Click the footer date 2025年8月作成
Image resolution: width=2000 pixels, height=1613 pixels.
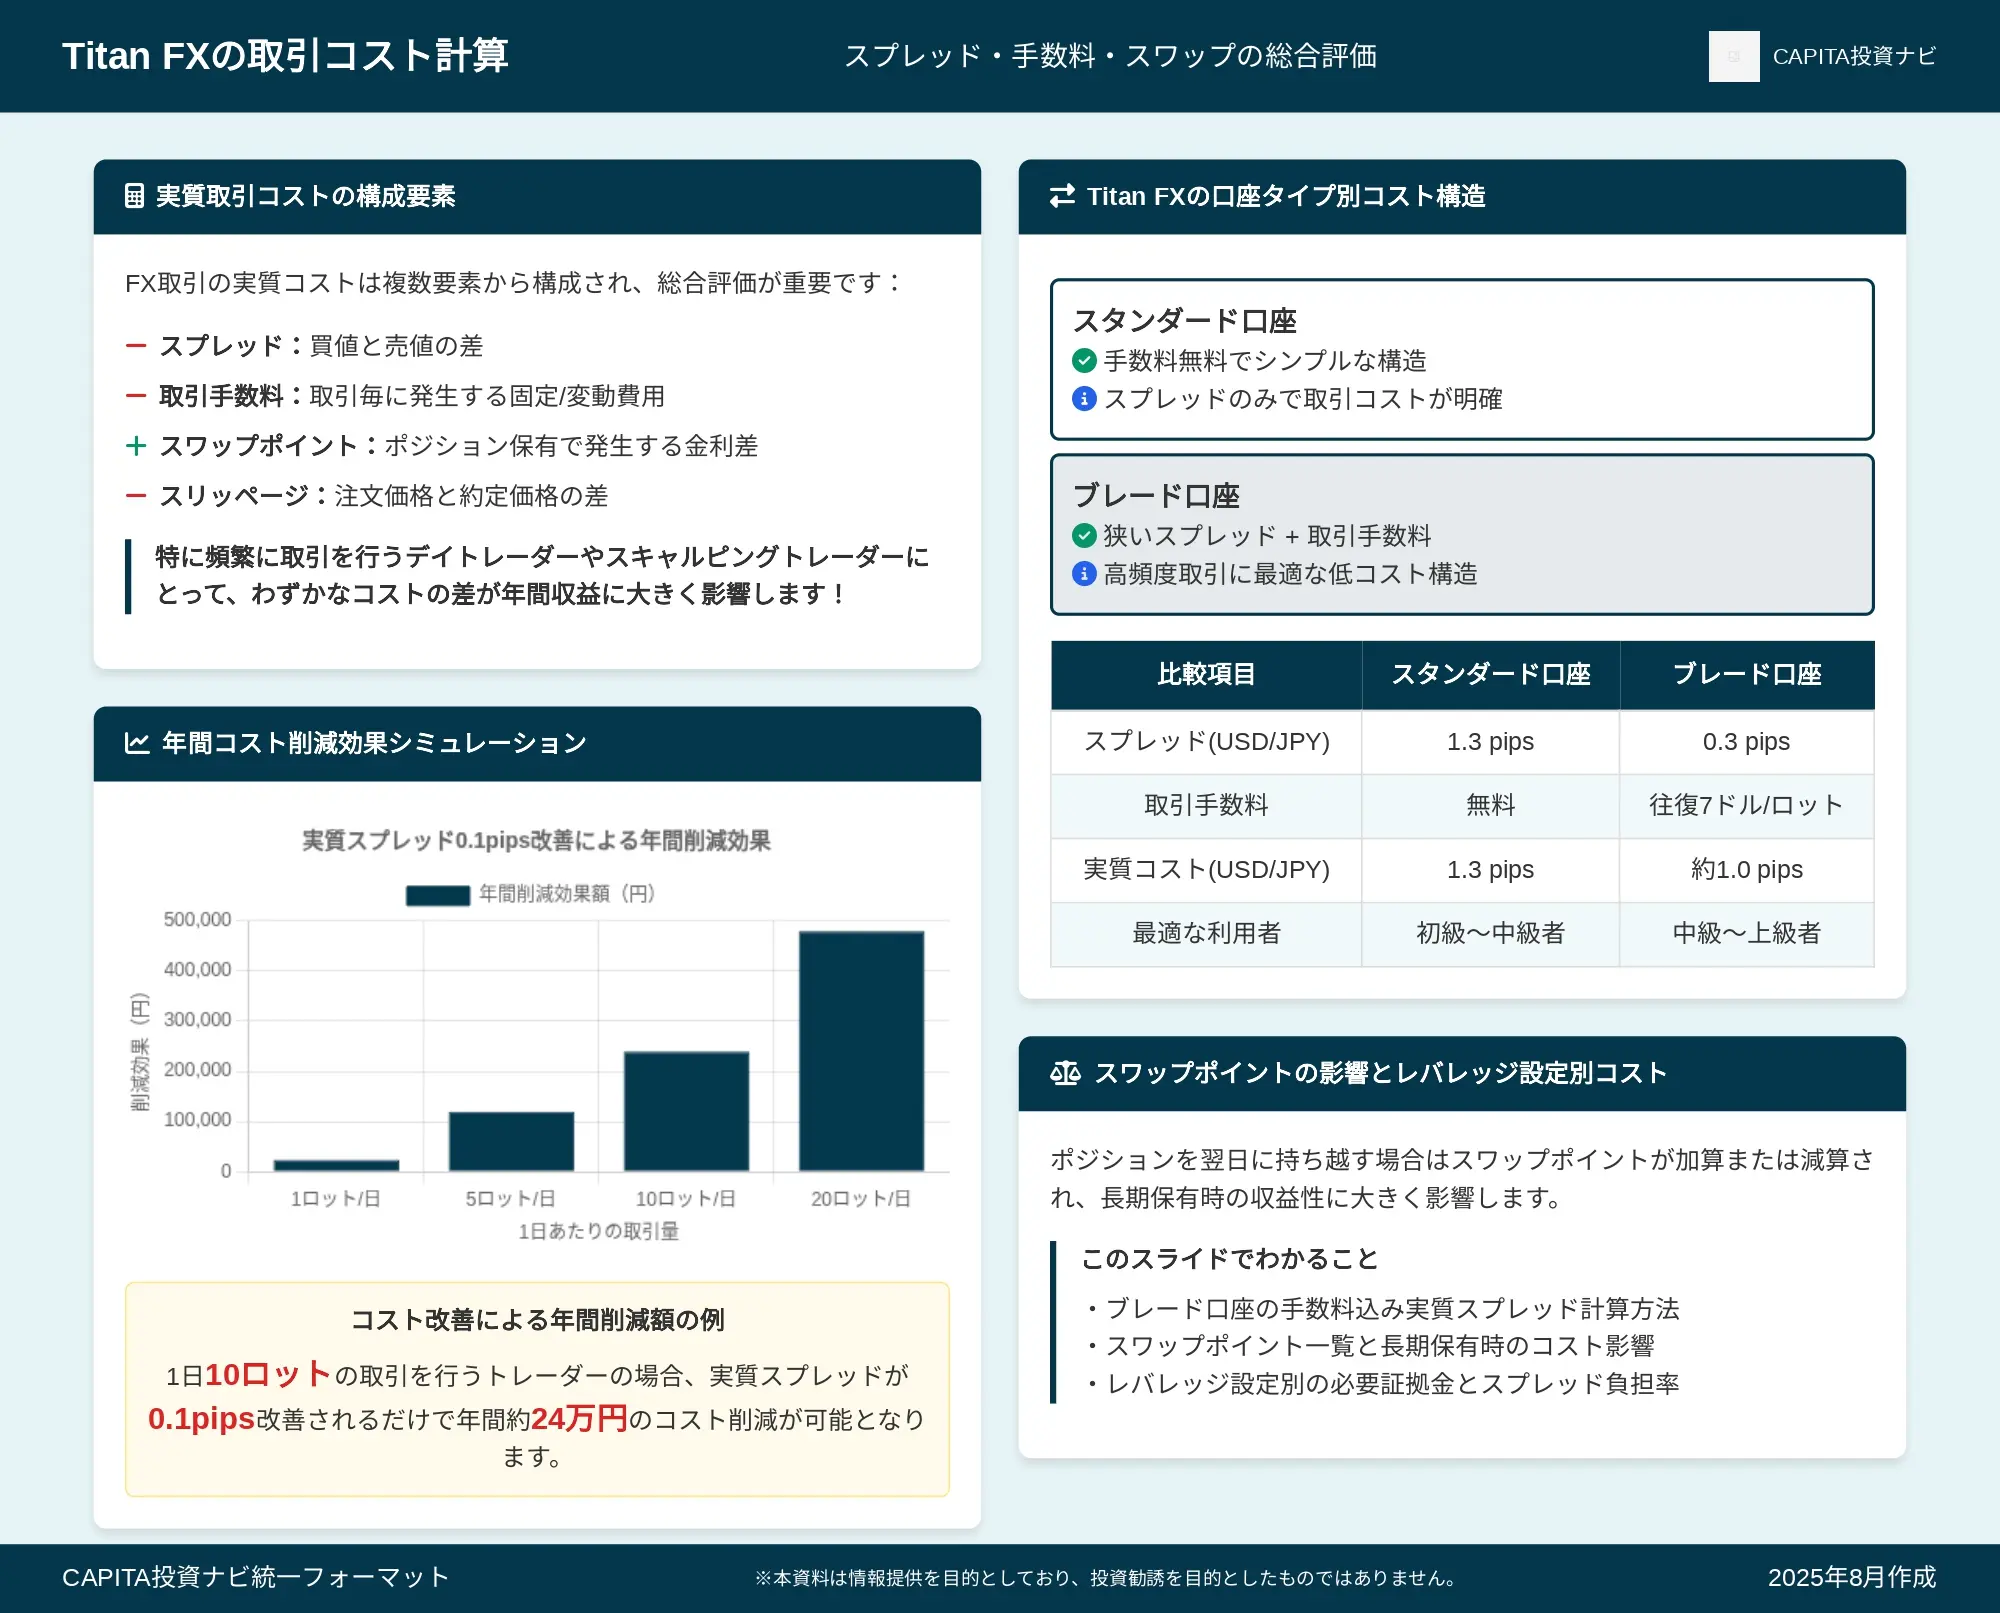tap(1852, 1578)
